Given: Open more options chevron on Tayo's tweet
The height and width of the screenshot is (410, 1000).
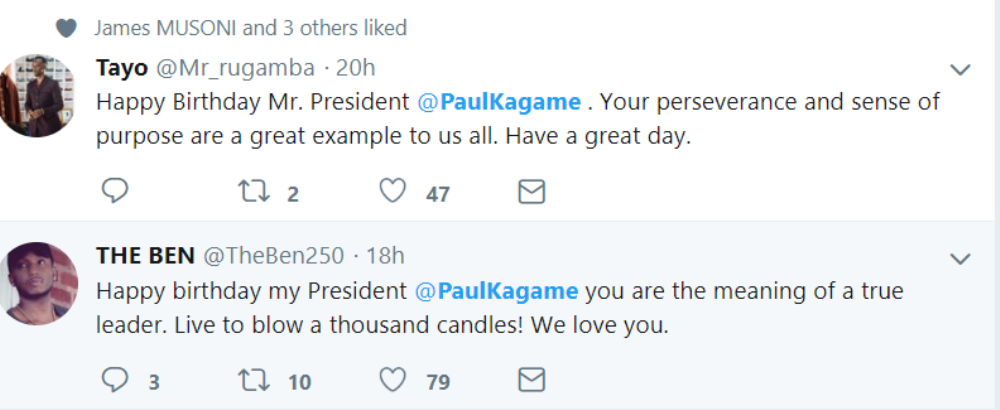Looking at the screenshot, I should point(960,69).
